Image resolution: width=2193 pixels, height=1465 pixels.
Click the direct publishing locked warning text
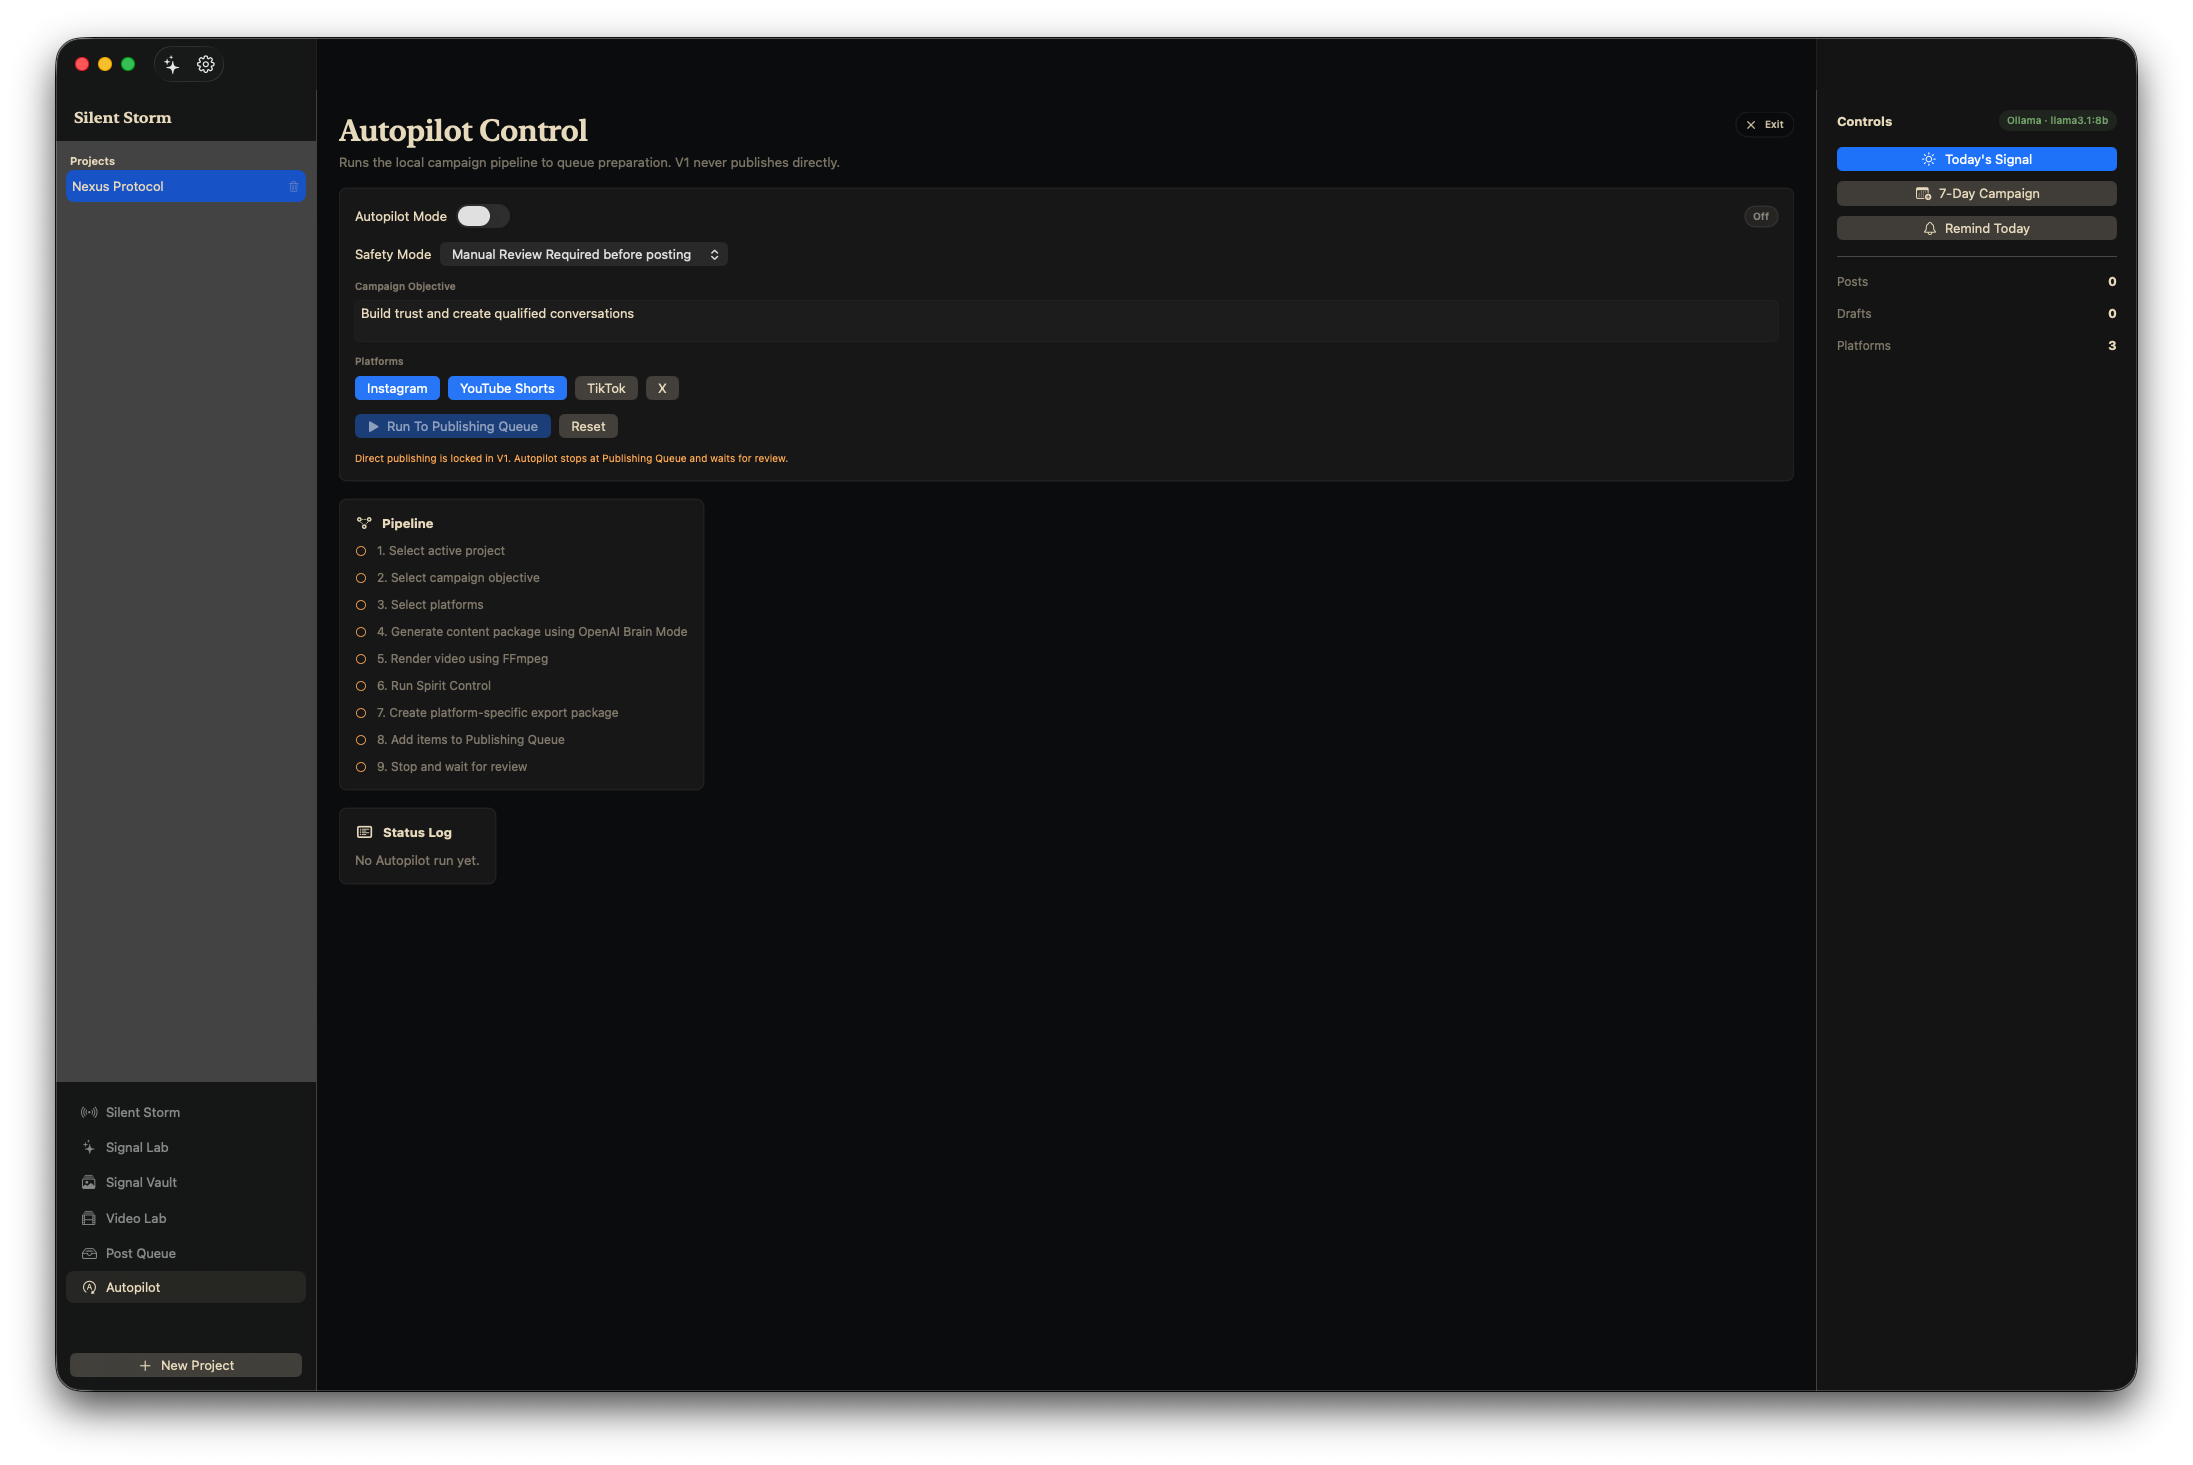(571, 459)
